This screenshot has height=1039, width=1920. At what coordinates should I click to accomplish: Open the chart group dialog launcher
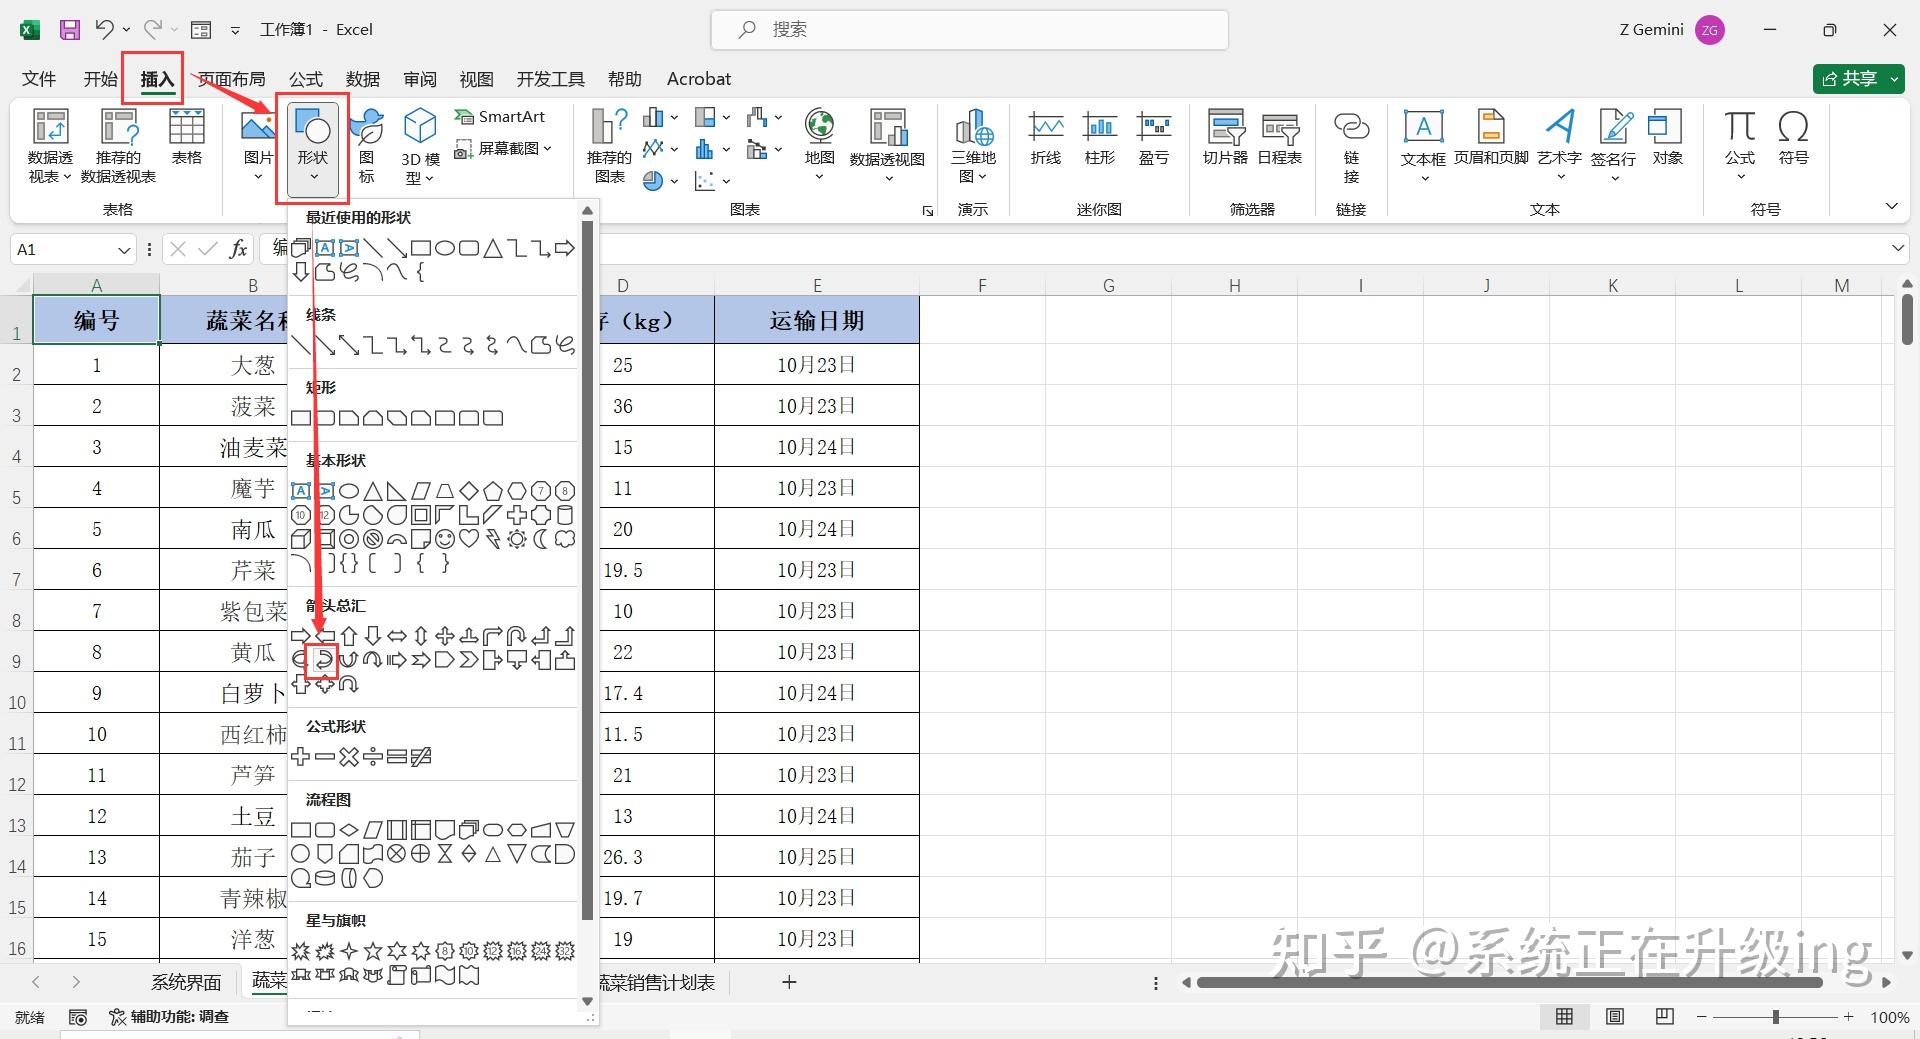pos(928,210)
